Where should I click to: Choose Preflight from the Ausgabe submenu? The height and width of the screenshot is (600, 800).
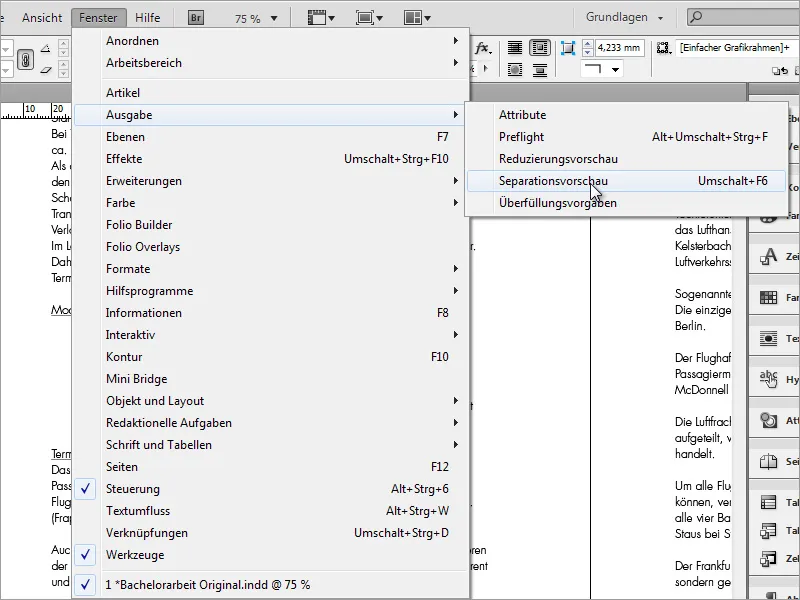626,137
